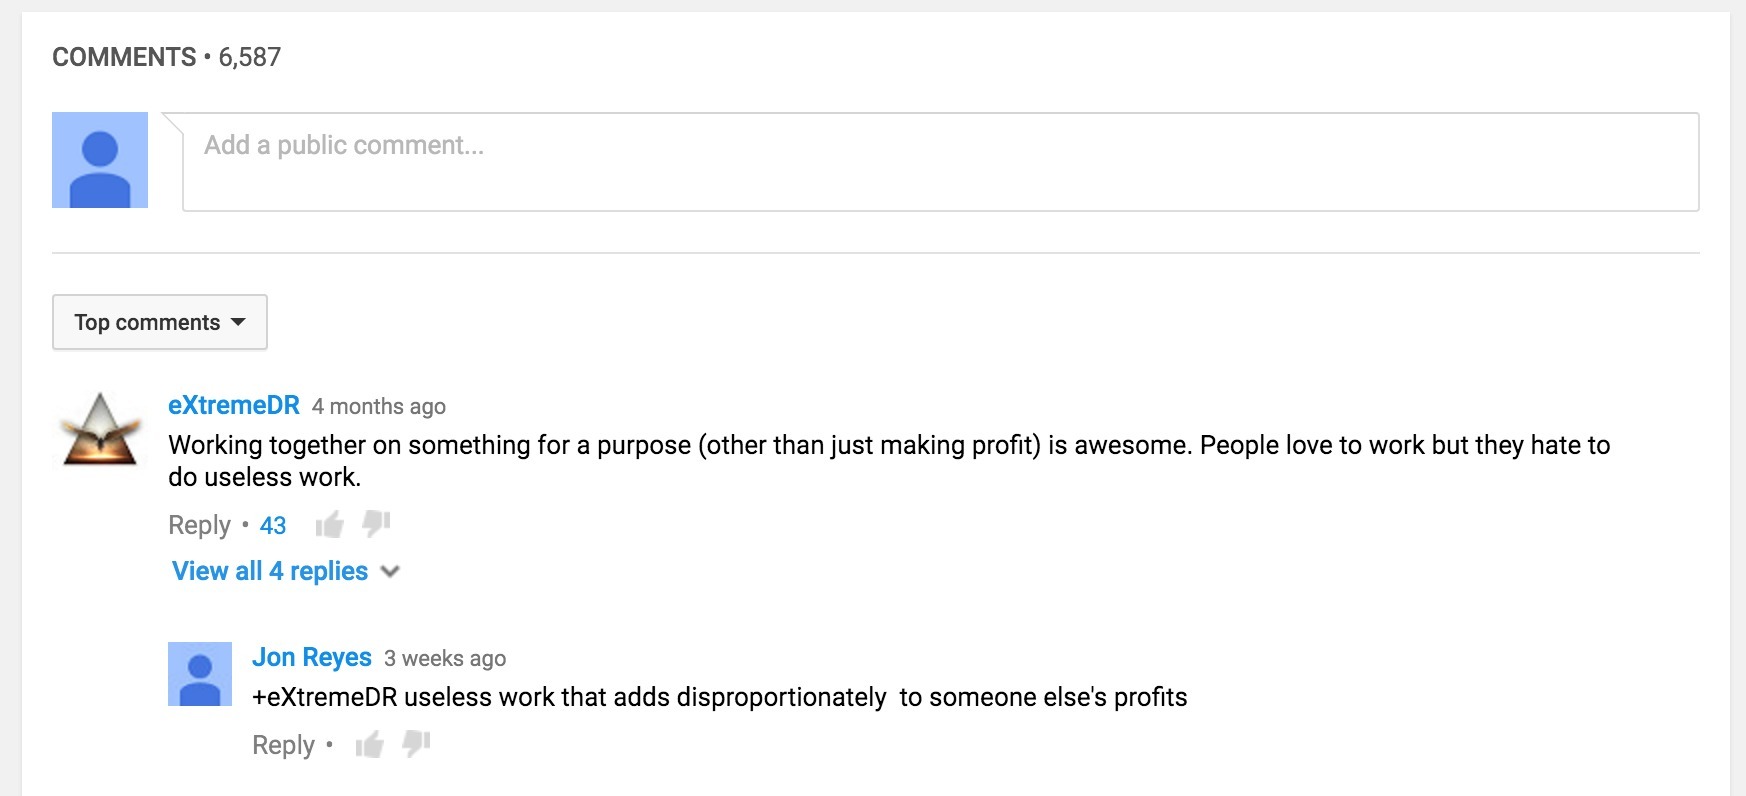Open the 4 months ago timestamp link

point(379,406)
